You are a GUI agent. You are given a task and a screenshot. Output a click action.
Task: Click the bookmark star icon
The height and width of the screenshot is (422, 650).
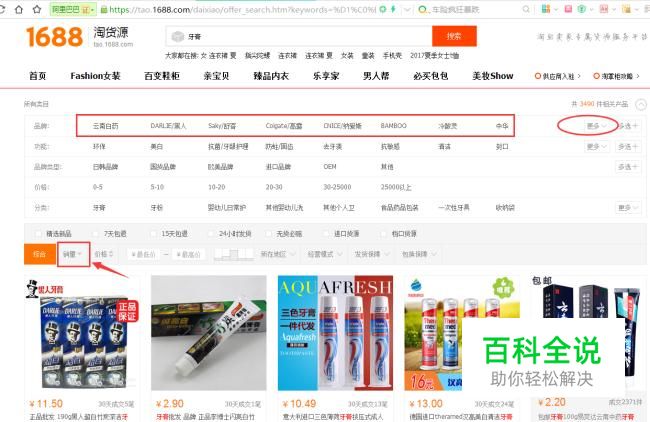click(x=37, y=9)
